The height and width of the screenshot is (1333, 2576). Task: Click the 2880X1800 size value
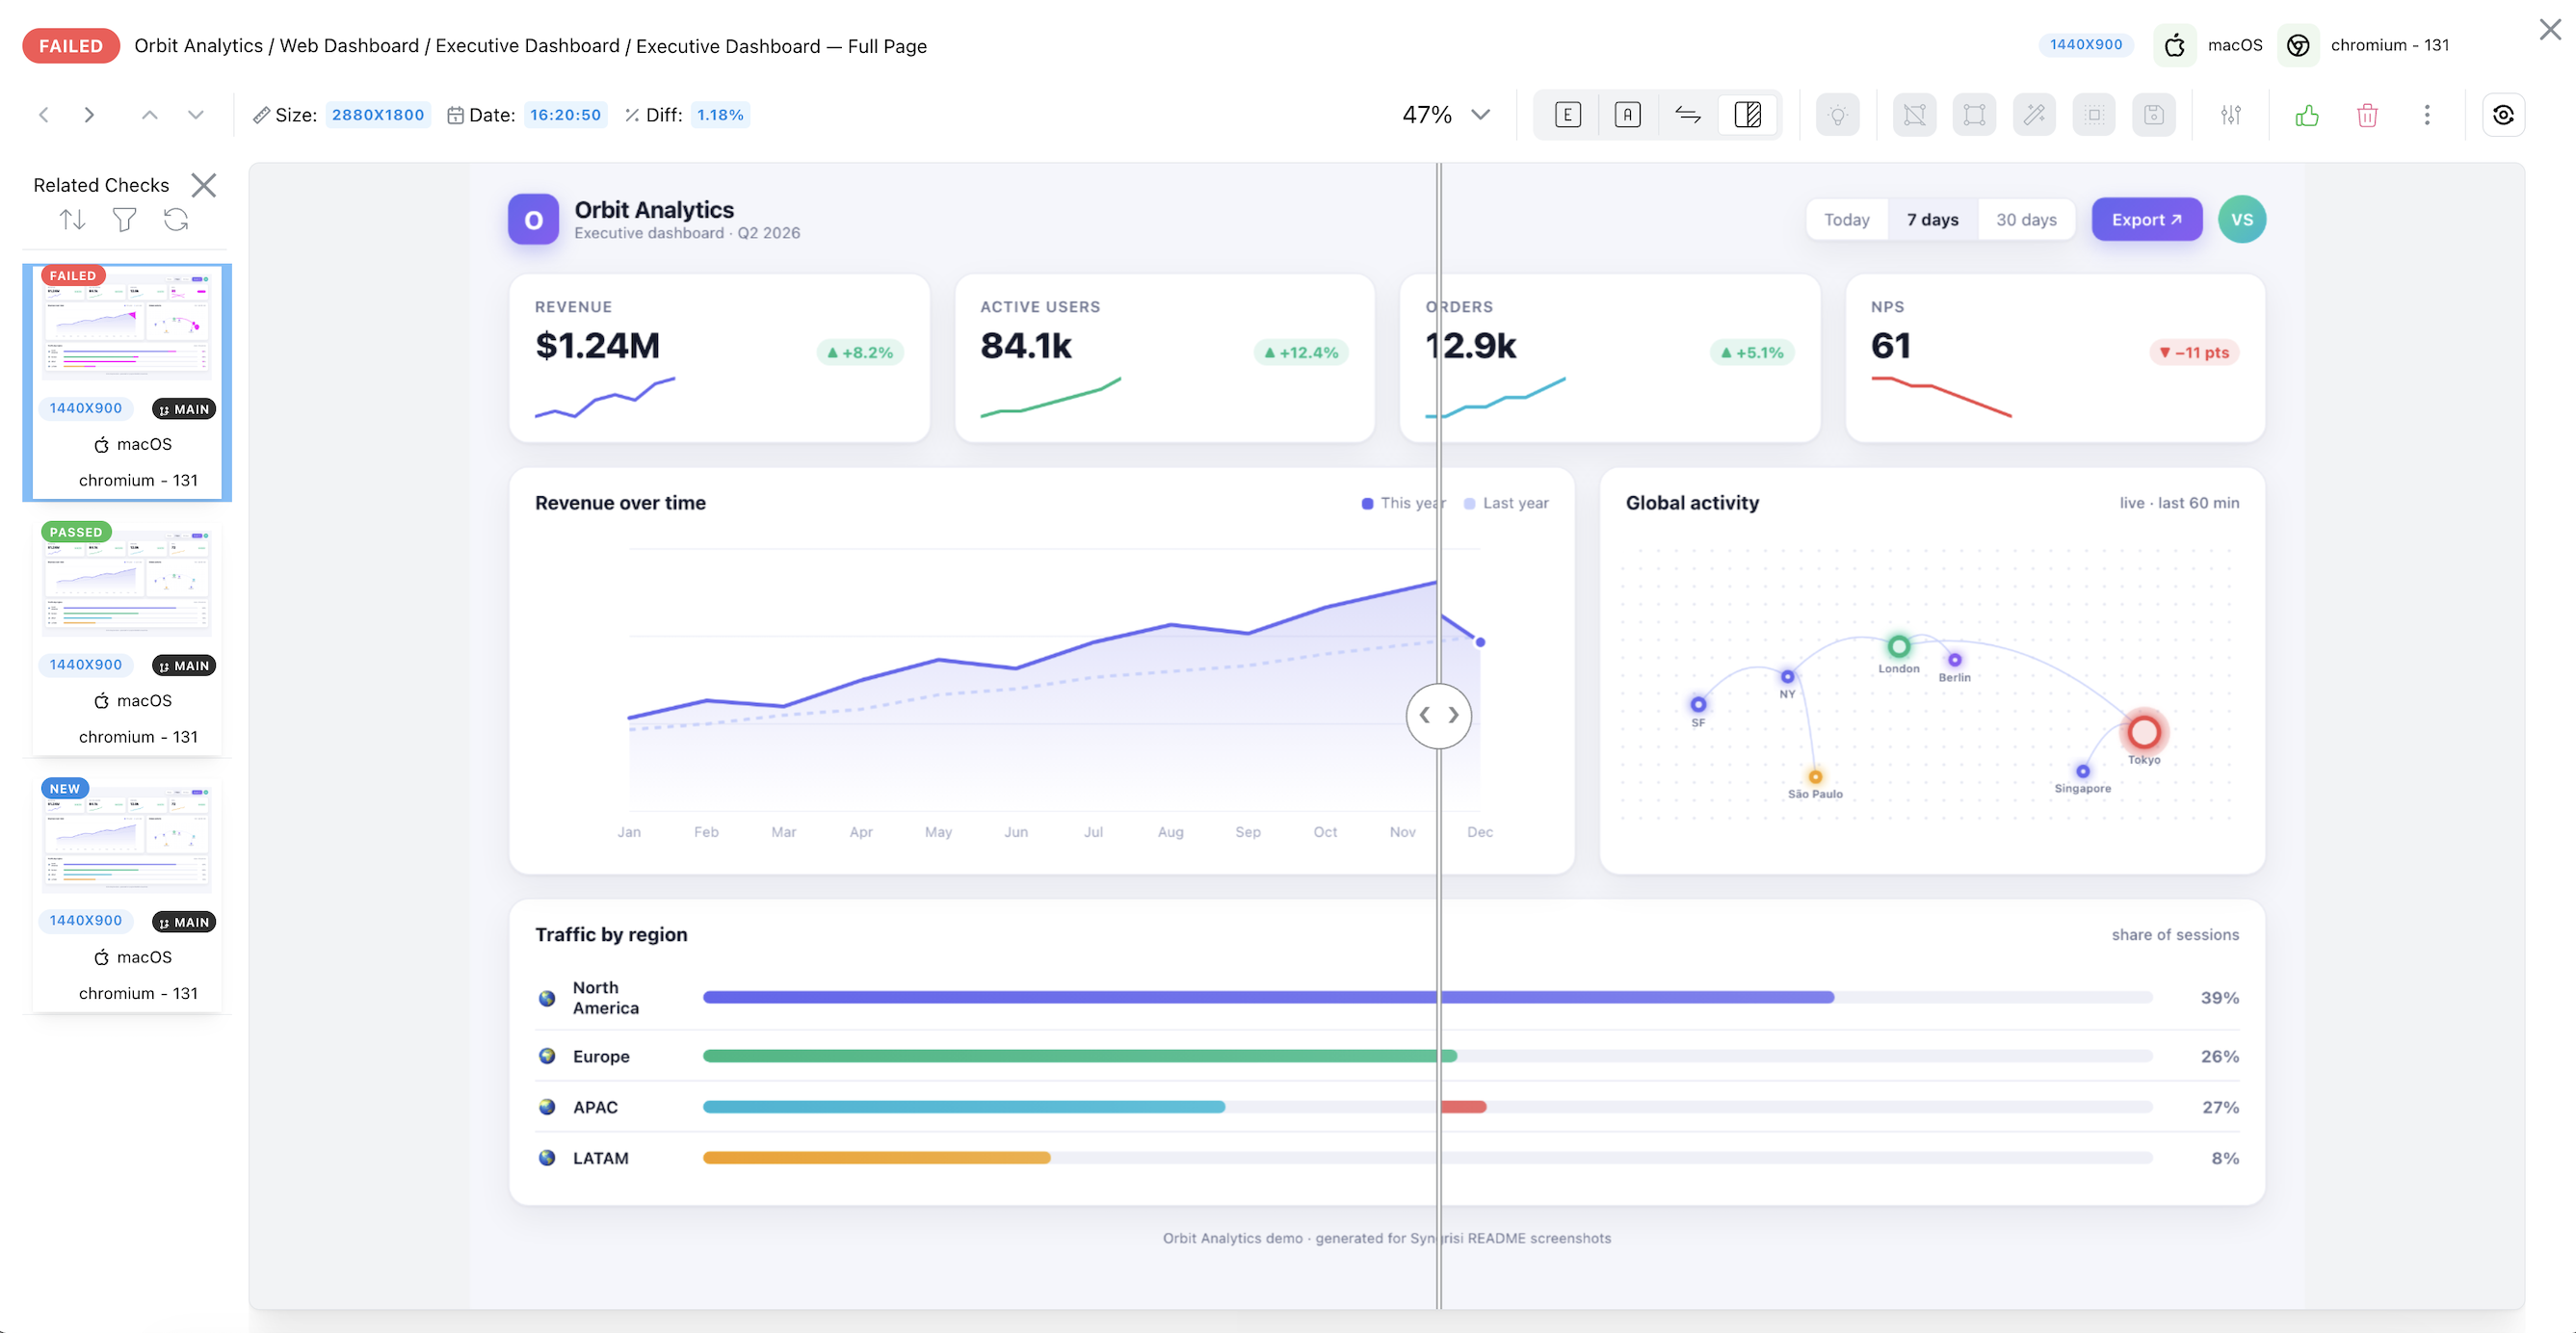tap(378, 115)
